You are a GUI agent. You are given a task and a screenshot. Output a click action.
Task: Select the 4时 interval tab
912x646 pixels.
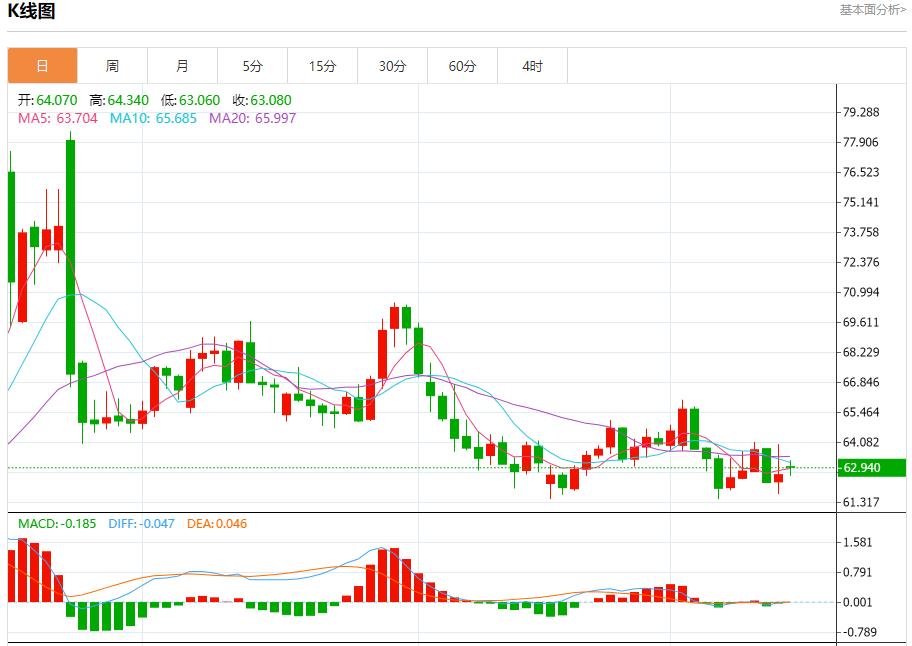tap(532, 65)
